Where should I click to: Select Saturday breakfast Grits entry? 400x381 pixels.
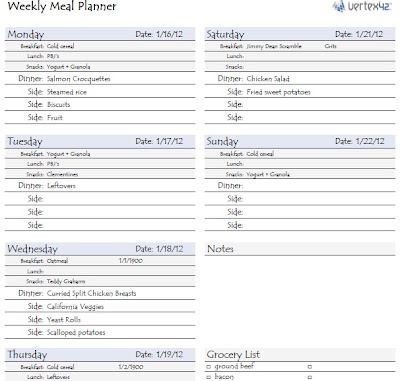click(x=330, y=46)
